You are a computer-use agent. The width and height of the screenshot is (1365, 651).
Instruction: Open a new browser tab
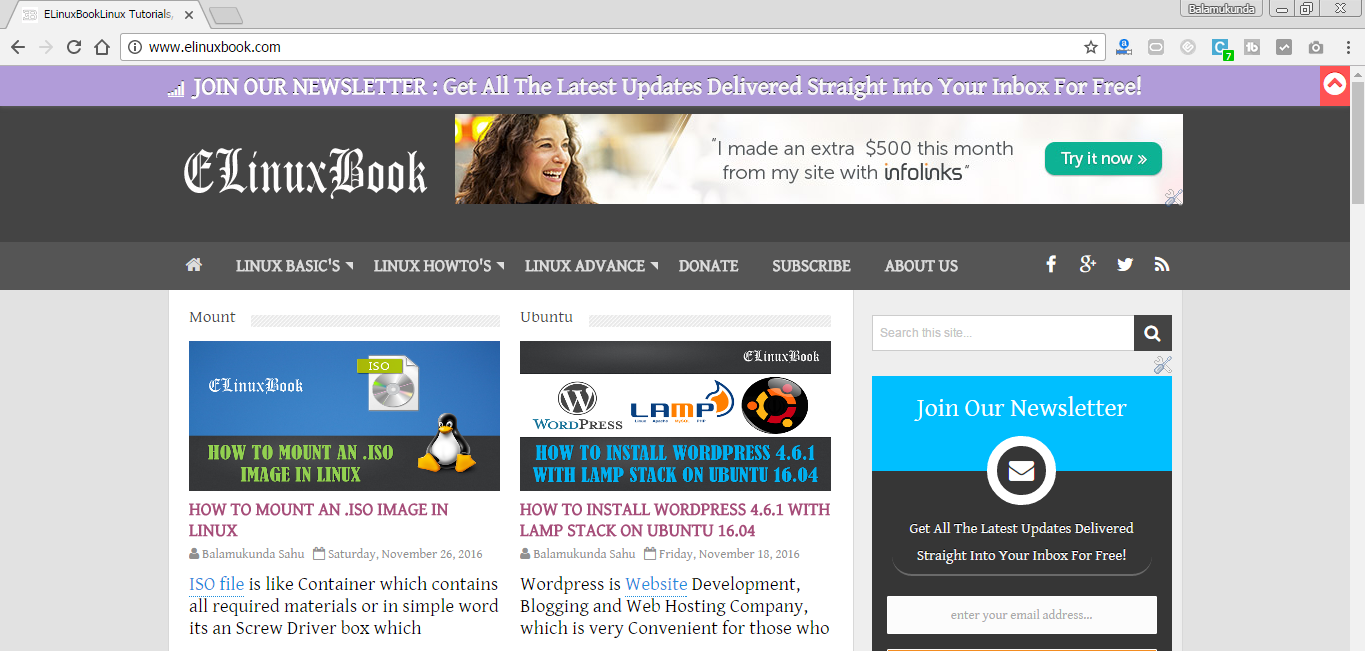pos(227,15)
